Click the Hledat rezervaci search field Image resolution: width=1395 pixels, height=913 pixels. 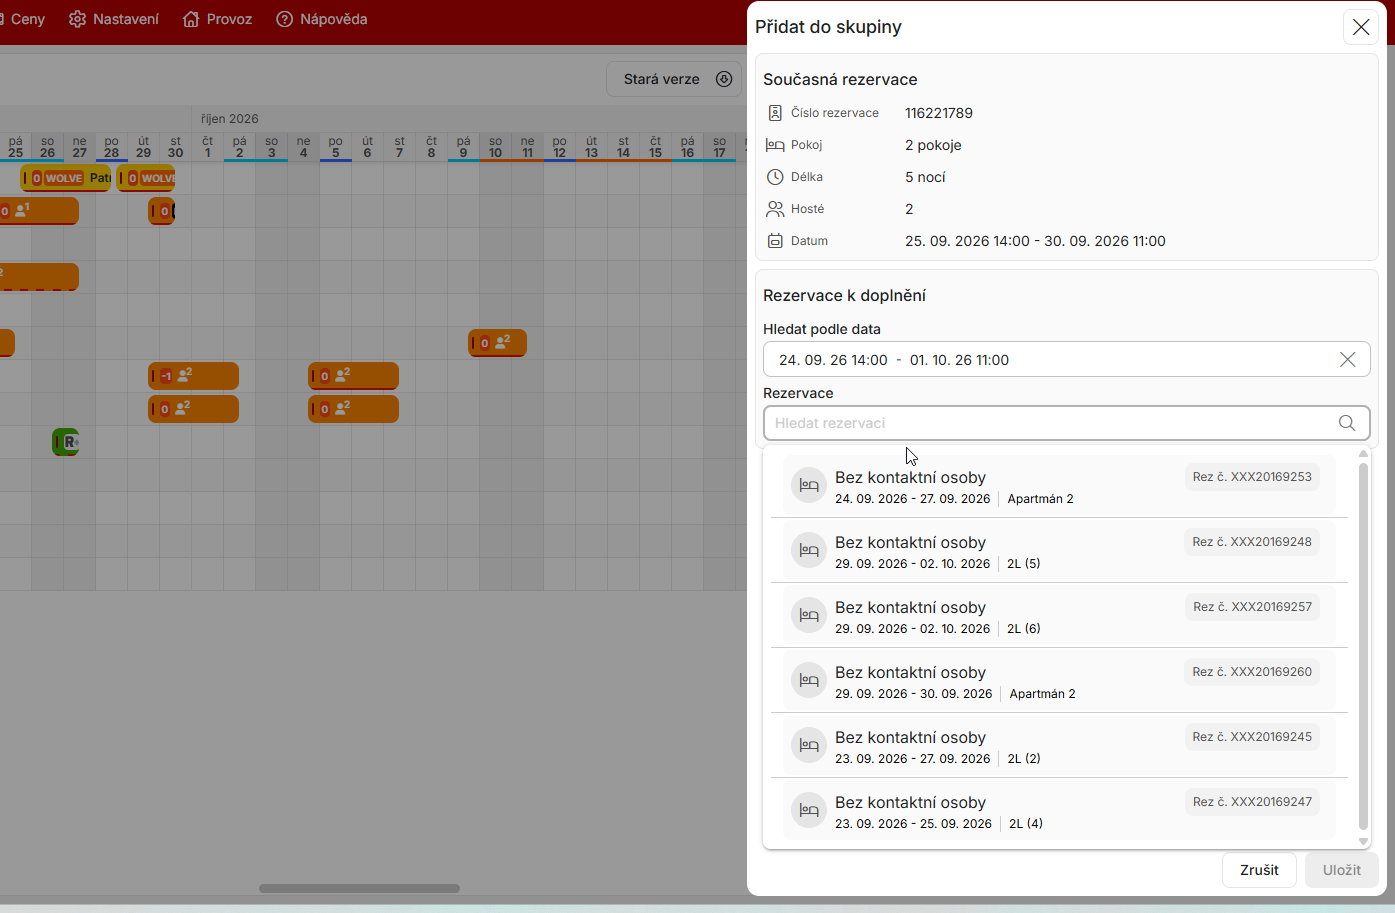pyautogui.click(x=1066, y=423)
